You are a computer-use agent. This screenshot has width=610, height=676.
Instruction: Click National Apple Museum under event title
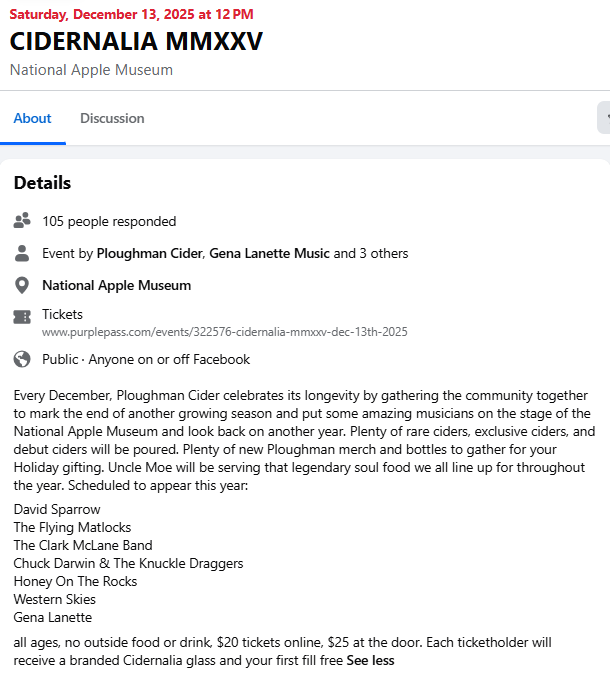coord(91,70)
